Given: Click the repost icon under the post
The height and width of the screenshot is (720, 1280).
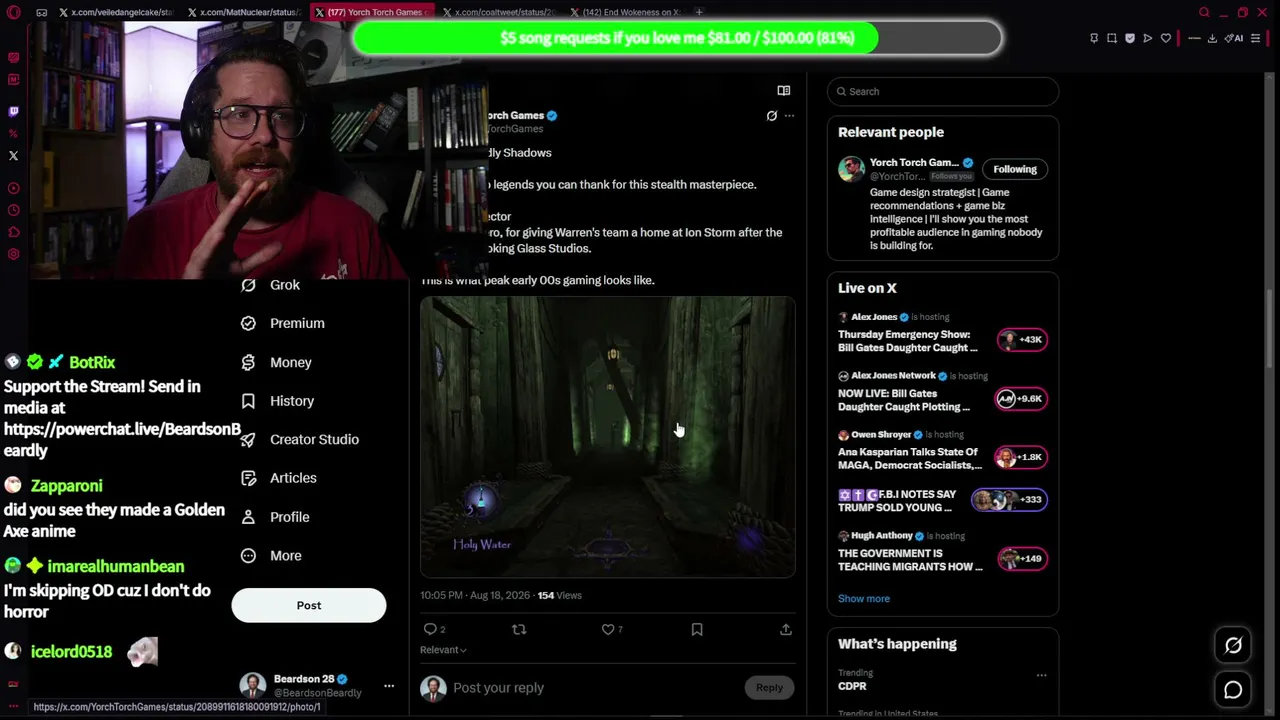Looking at the screenshot, I should pos(518,629).
